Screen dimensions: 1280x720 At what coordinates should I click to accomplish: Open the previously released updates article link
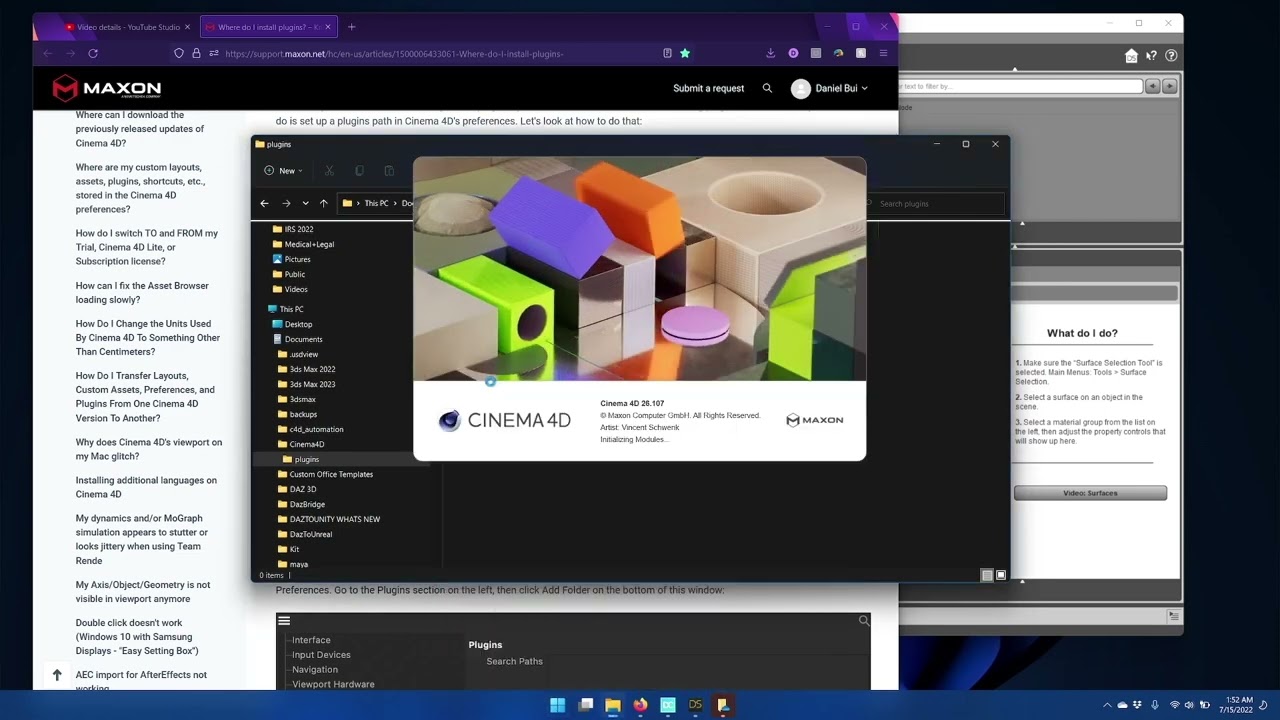coord(140,129)
